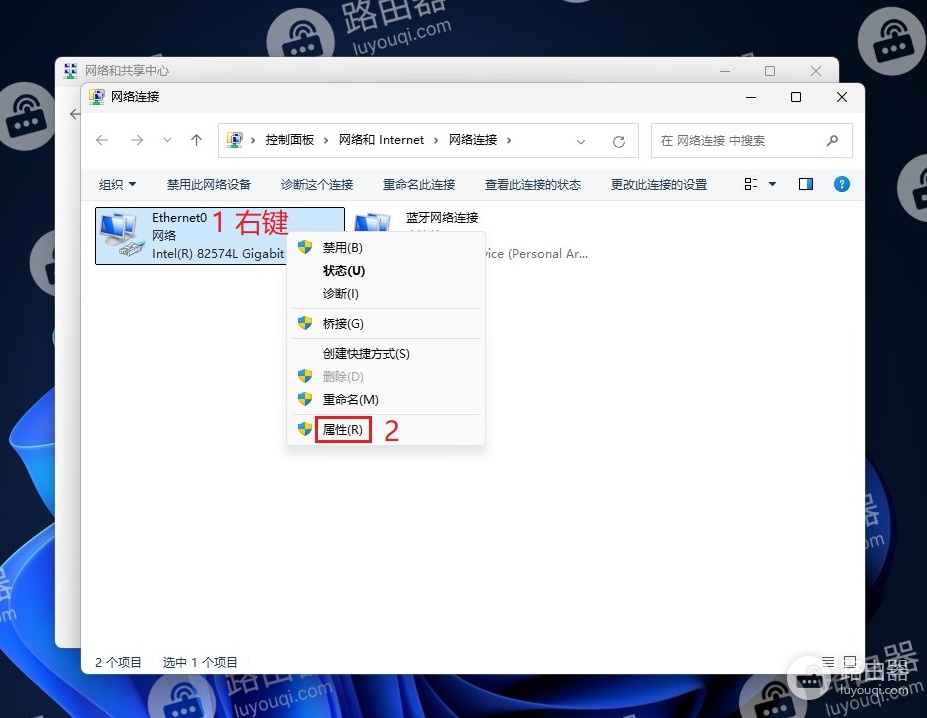This screenshot has width=927, height=718.
Task: Click the 2 个项目 status text
Action: (x=118, y=662)
